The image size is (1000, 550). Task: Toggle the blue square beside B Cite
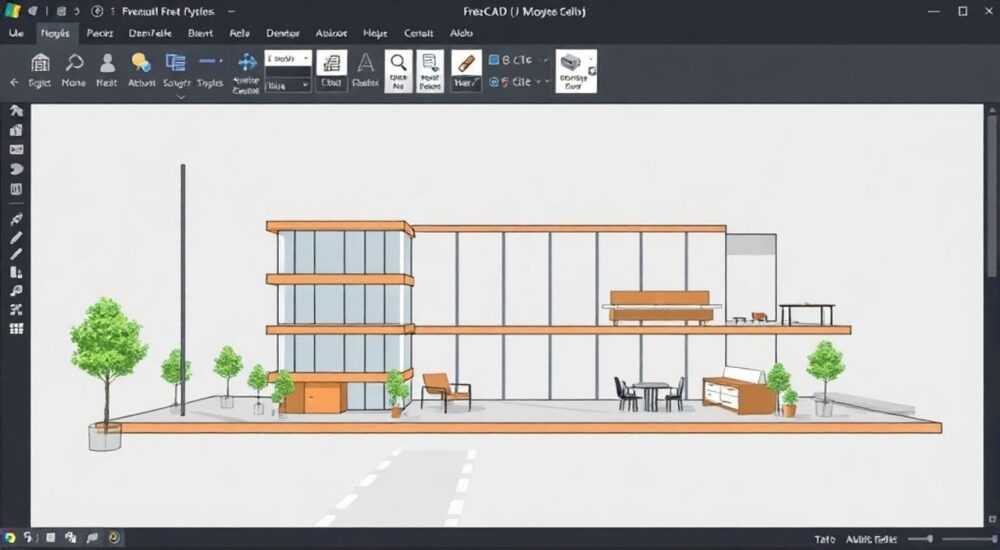pyautogui.click(x=494, y=60)
